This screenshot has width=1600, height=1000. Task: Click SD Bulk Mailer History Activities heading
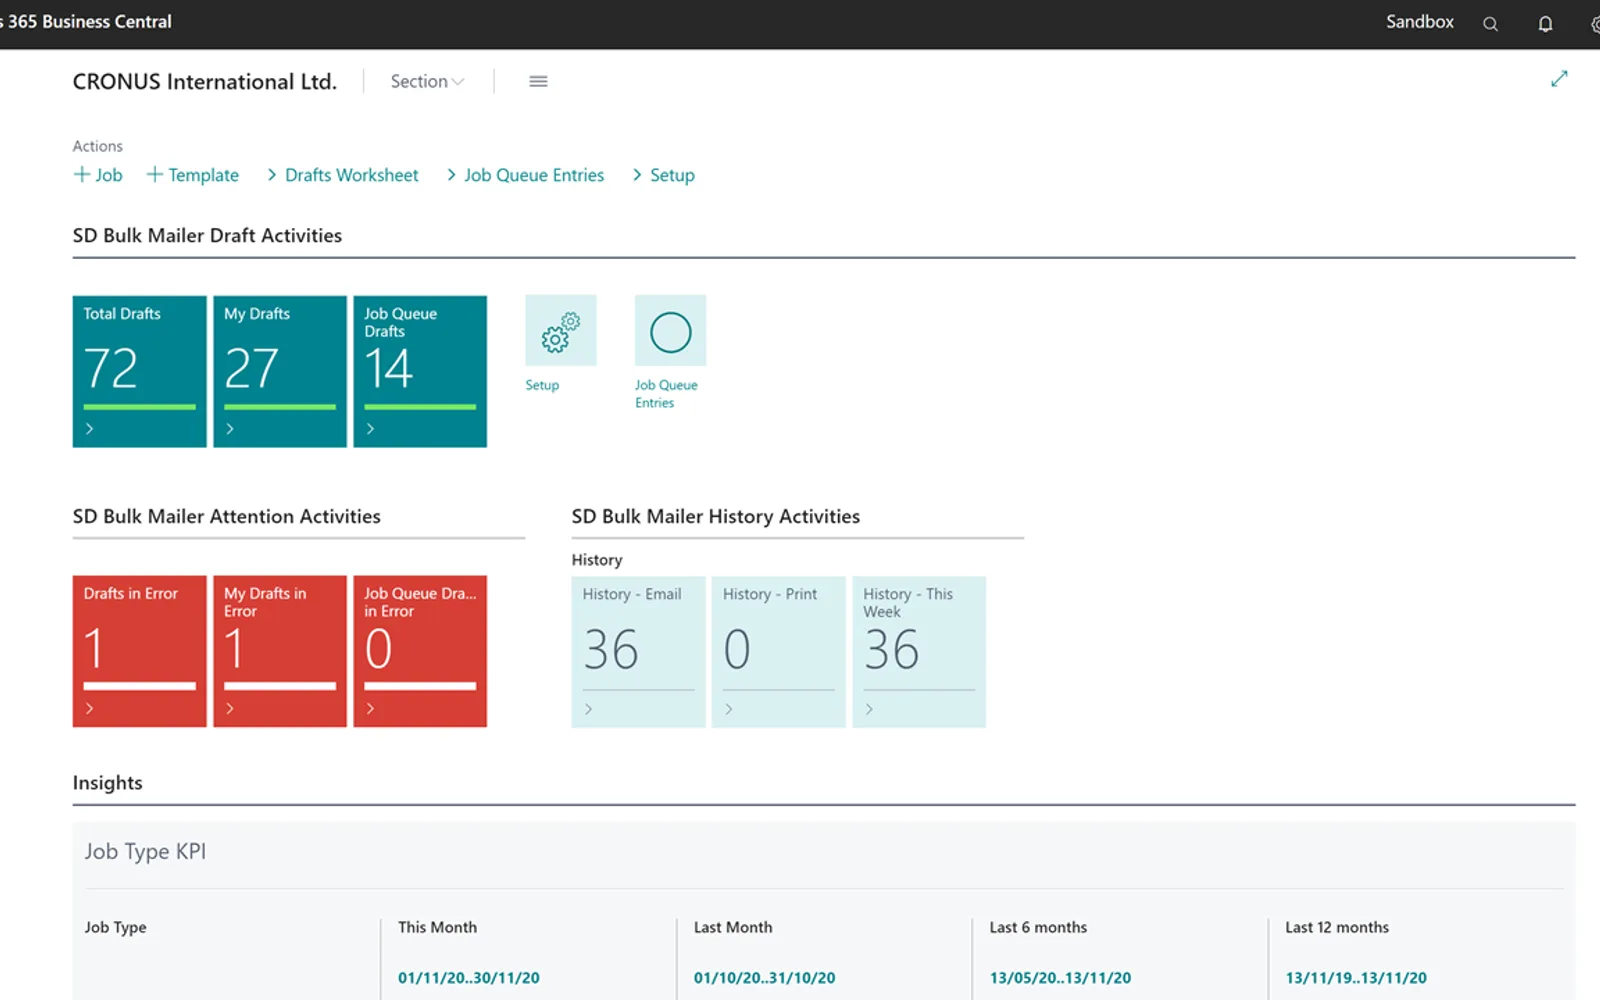point(716,516)
